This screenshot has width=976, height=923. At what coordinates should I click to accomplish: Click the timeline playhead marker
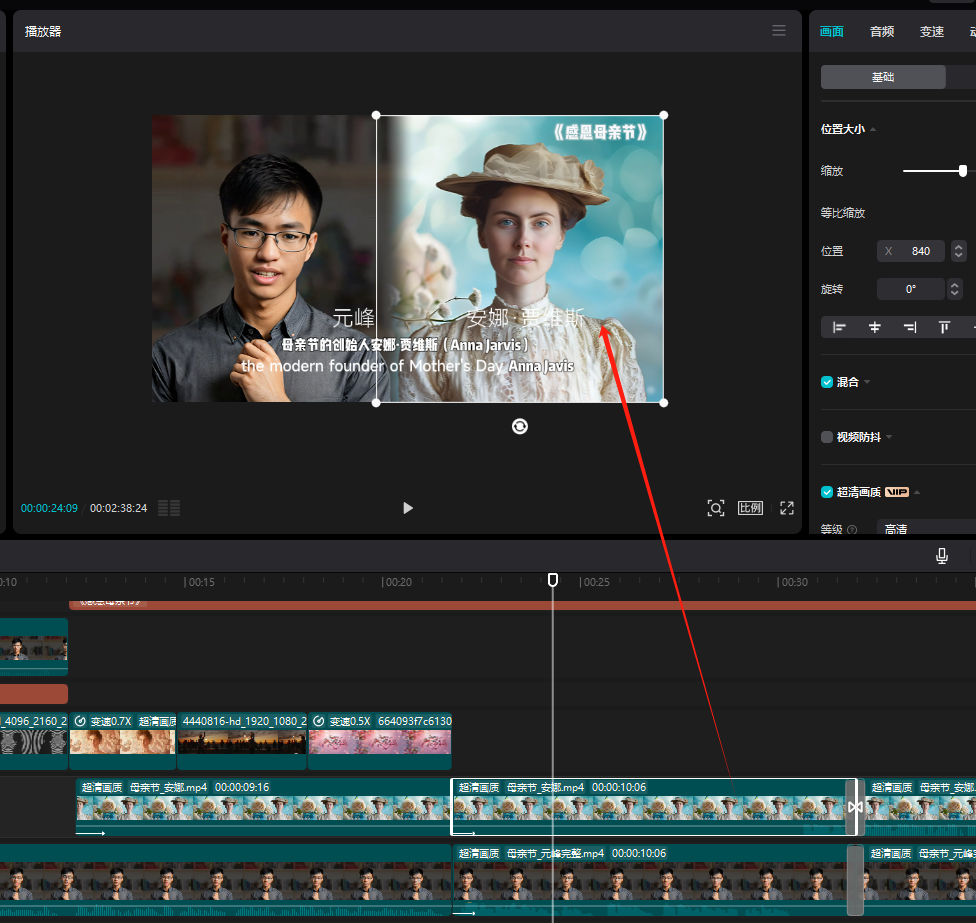tap(553, 580)
